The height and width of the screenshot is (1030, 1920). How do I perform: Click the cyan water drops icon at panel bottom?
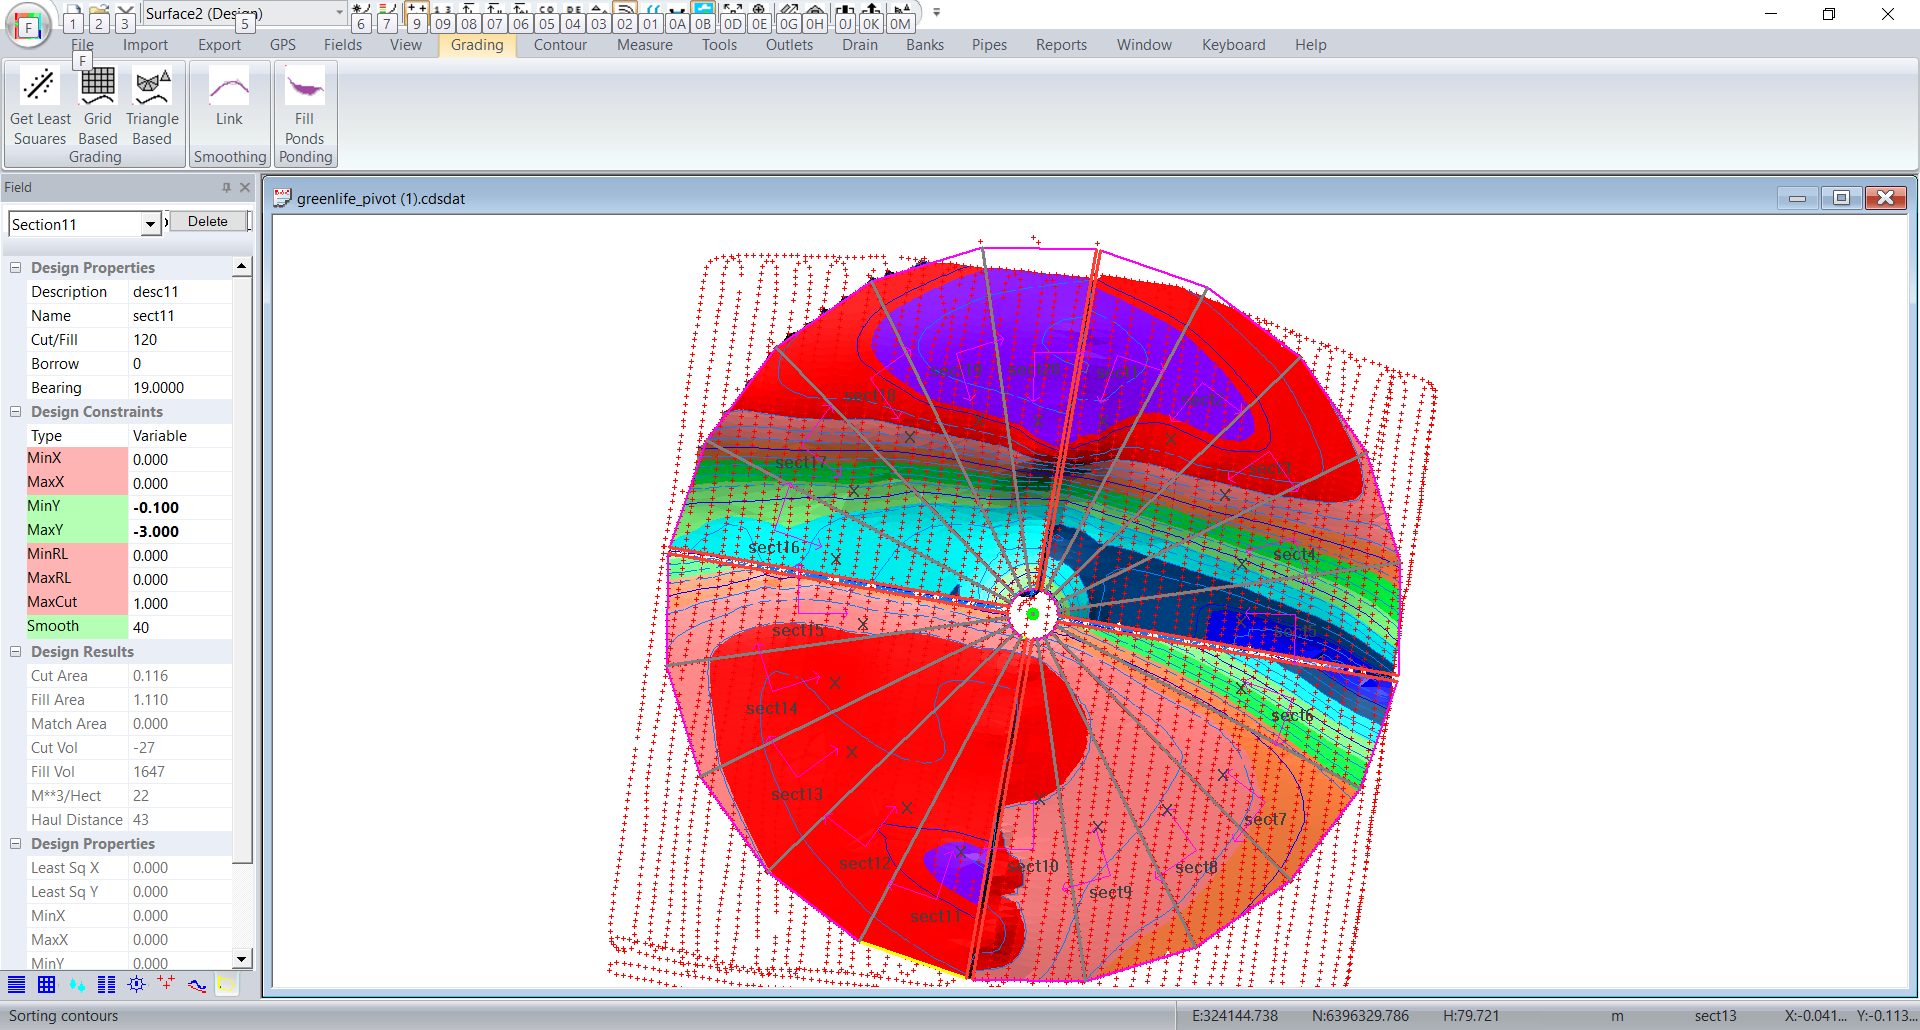(77, 984)
